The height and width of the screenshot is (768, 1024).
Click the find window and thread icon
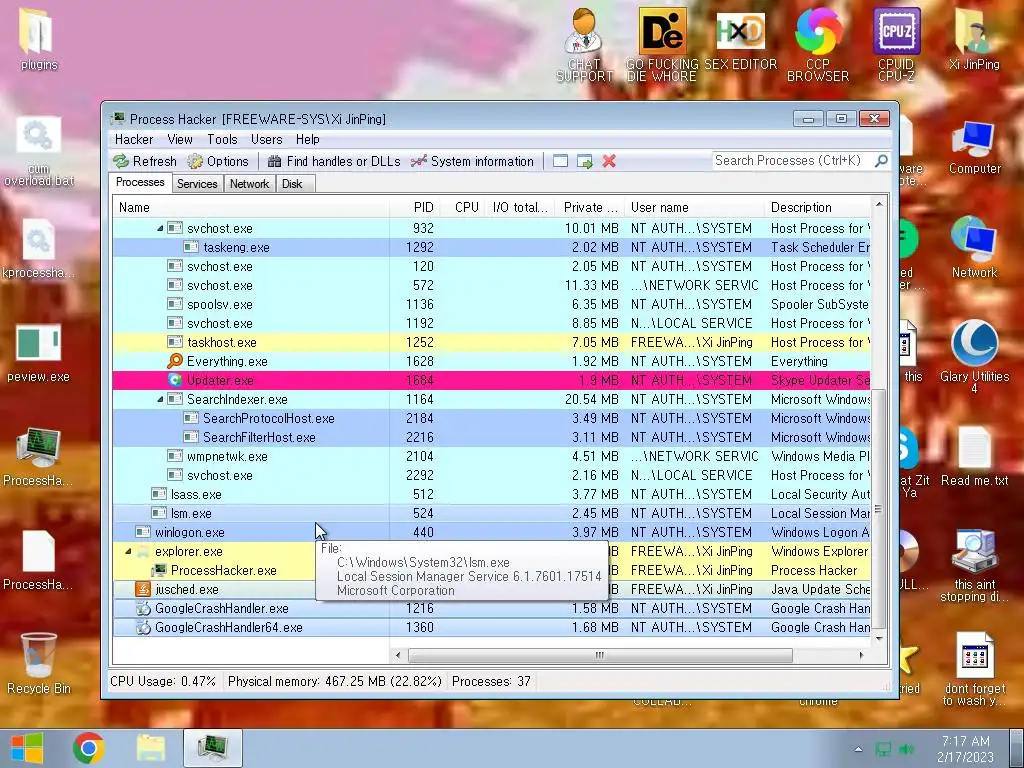pyautogui.click(x=584, y=161)
